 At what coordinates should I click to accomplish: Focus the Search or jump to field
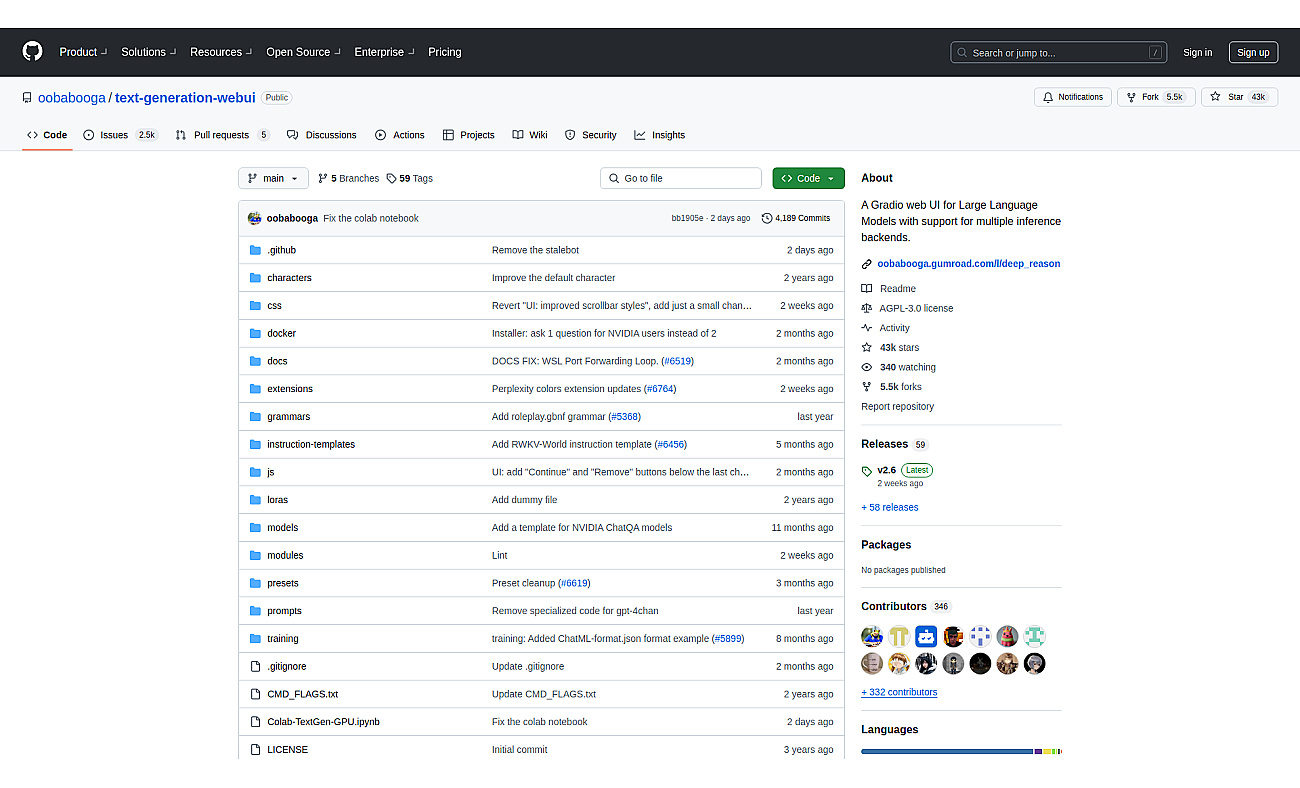coord(1060,53)
